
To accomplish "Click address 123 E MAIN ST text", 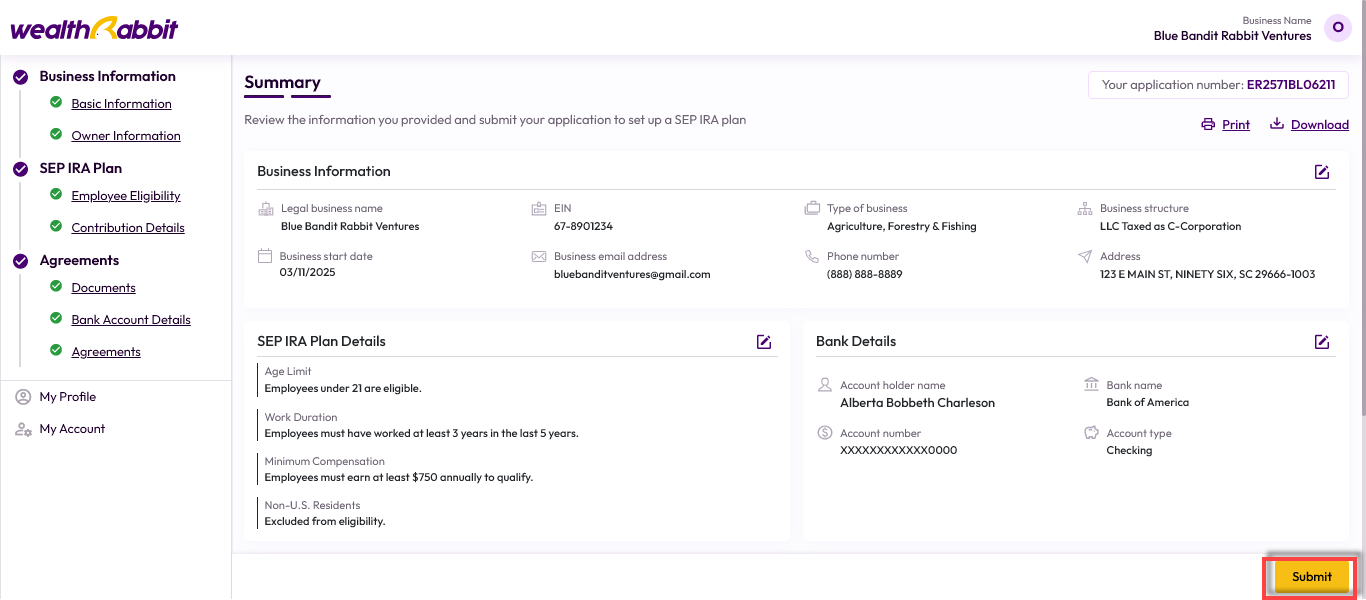I will [x=1207, y=274].
